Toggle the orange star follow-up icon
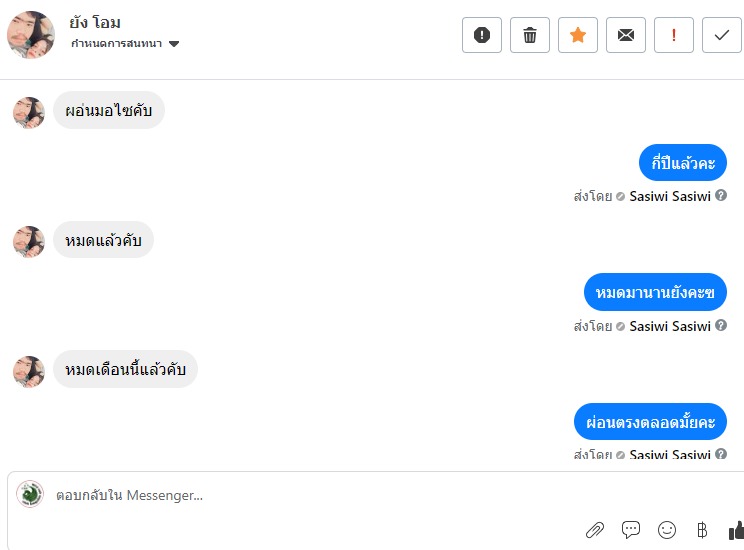Viewport: 744px width, 550px height. tap(578, 35)
